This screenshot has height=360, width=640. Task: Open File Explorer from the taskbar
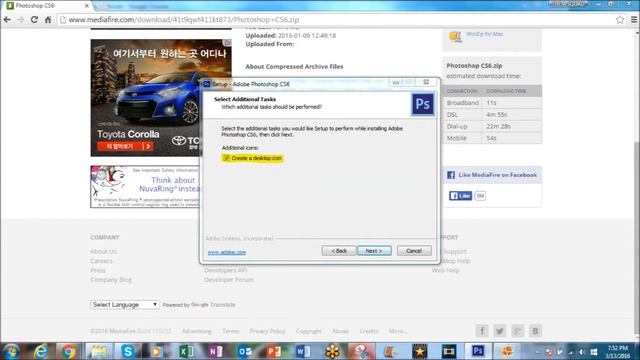pyautogui.click(x=98, y=351)
